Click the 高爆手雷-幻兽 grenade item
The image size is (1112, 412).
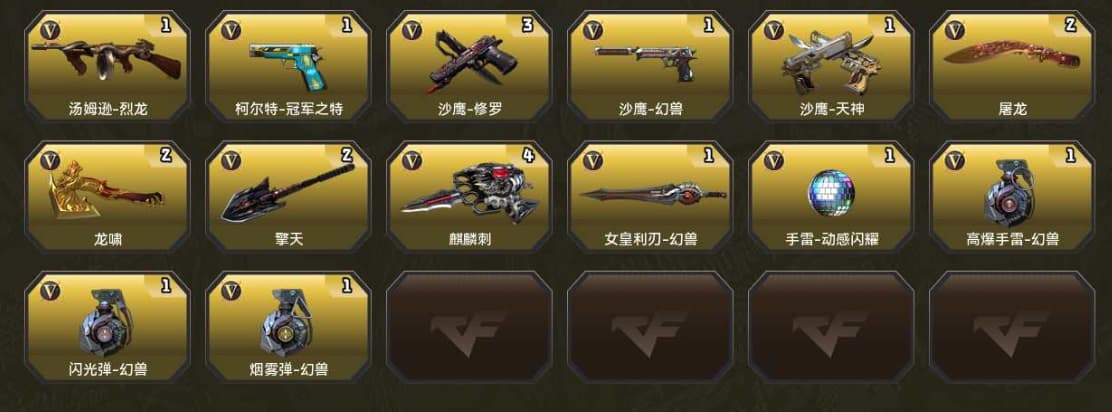(x=1012, y=196)
